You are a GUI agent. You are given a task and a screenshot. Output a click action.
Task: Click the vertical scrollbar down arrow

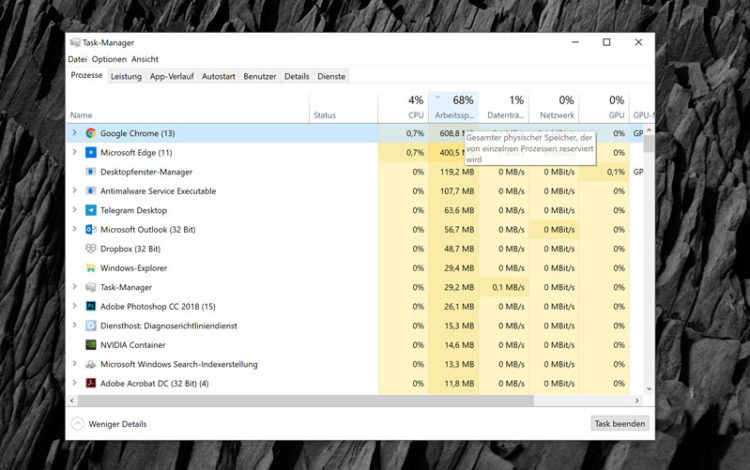(649, 389)
